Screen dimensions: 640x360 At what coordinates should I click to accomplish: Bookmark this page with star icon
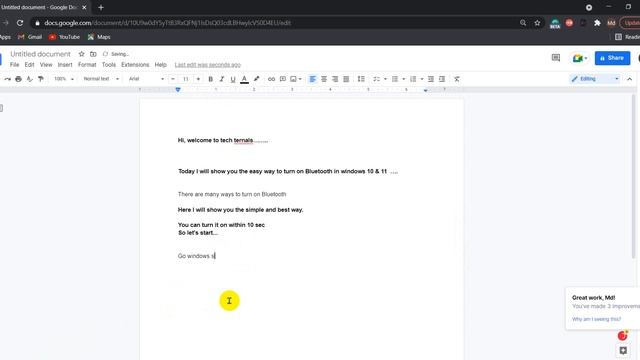point(537,23)
